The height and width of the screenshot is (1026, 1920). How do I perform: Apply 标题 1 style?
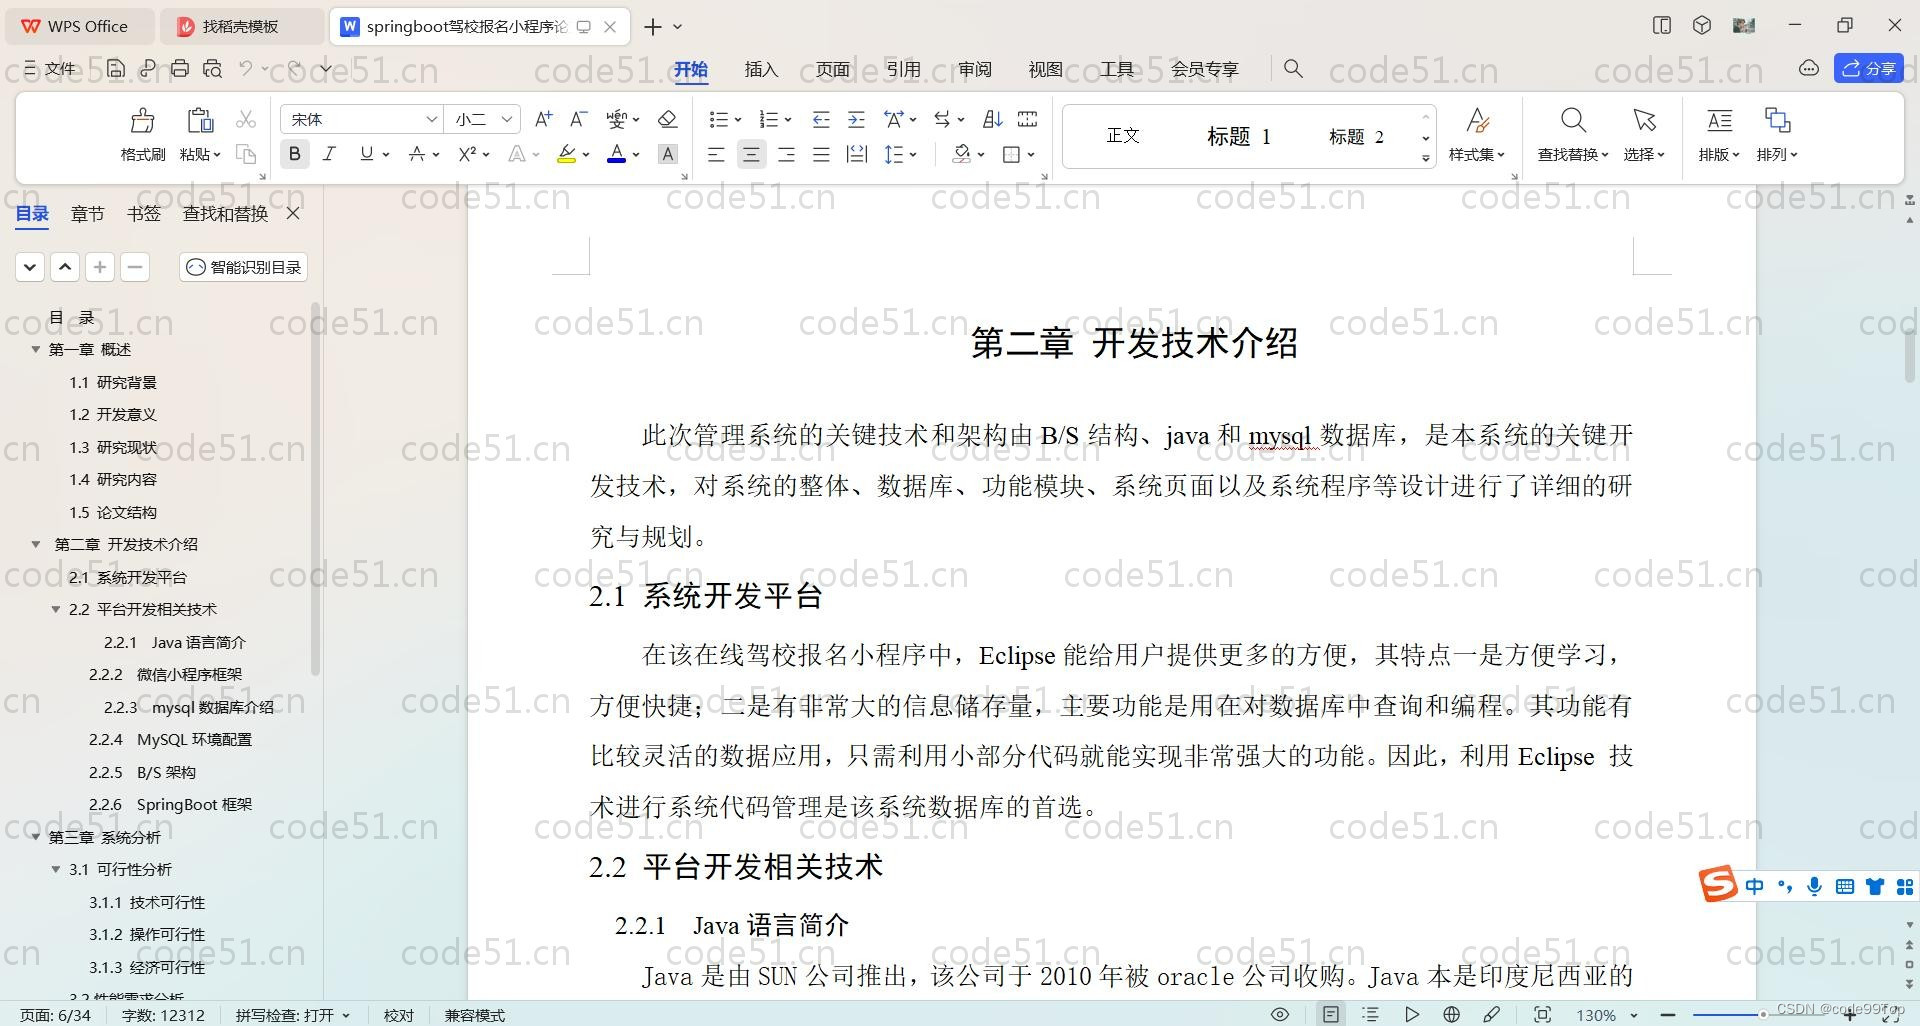point(1238,136)
